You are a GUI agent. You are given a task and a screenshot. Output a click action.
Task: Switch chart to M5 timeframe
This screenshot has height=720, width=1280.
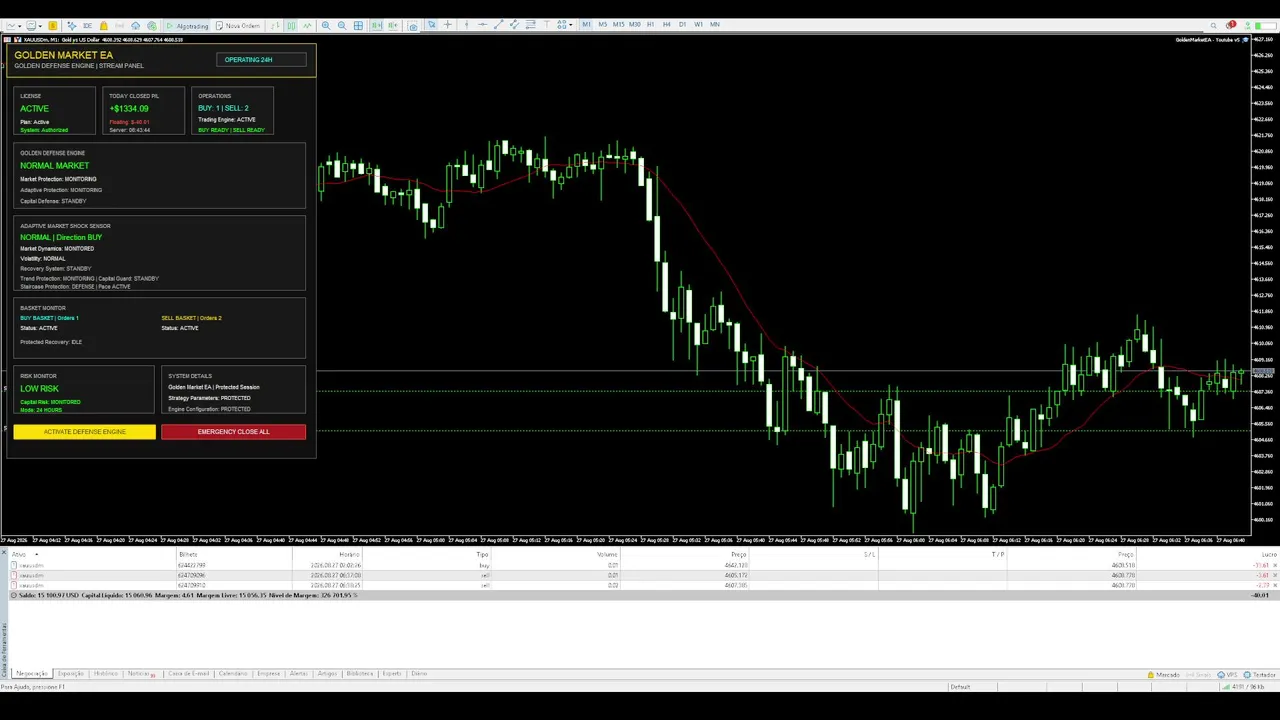click(x=603, y=24)
